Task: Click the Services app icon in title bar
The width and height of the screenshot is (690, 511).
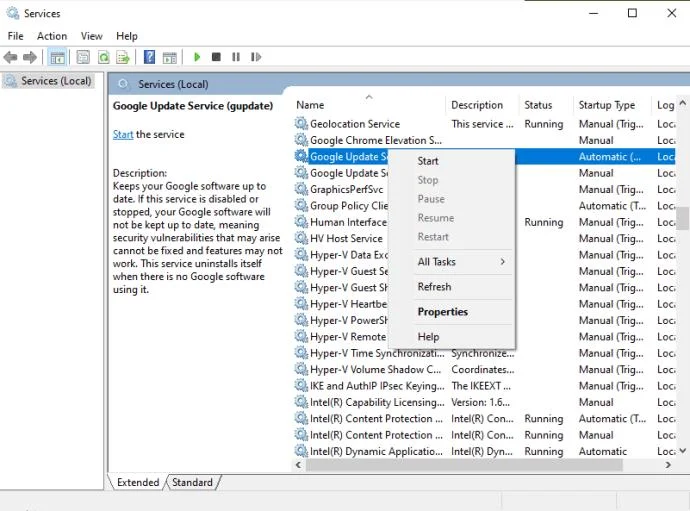Action: tap(13, 13)
